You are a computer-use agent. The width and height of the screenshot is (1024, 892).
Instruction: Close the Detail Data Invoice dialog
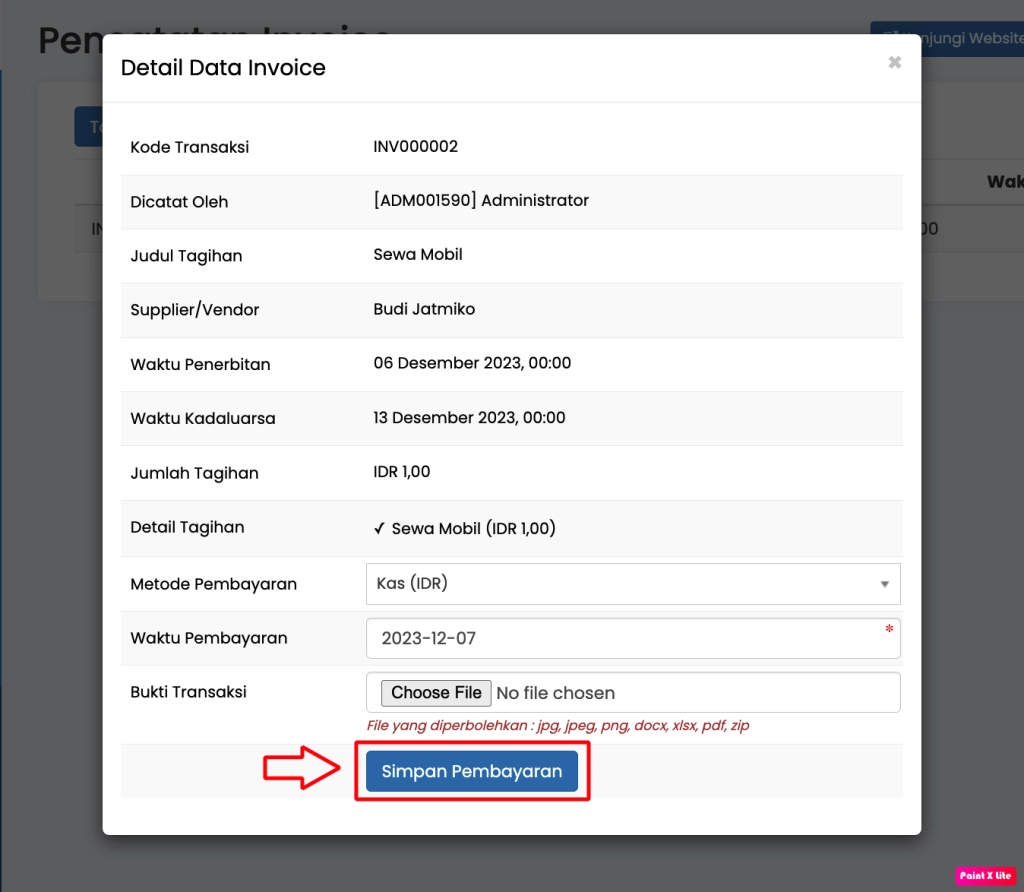pyautogui.click(x=894, y=62)
